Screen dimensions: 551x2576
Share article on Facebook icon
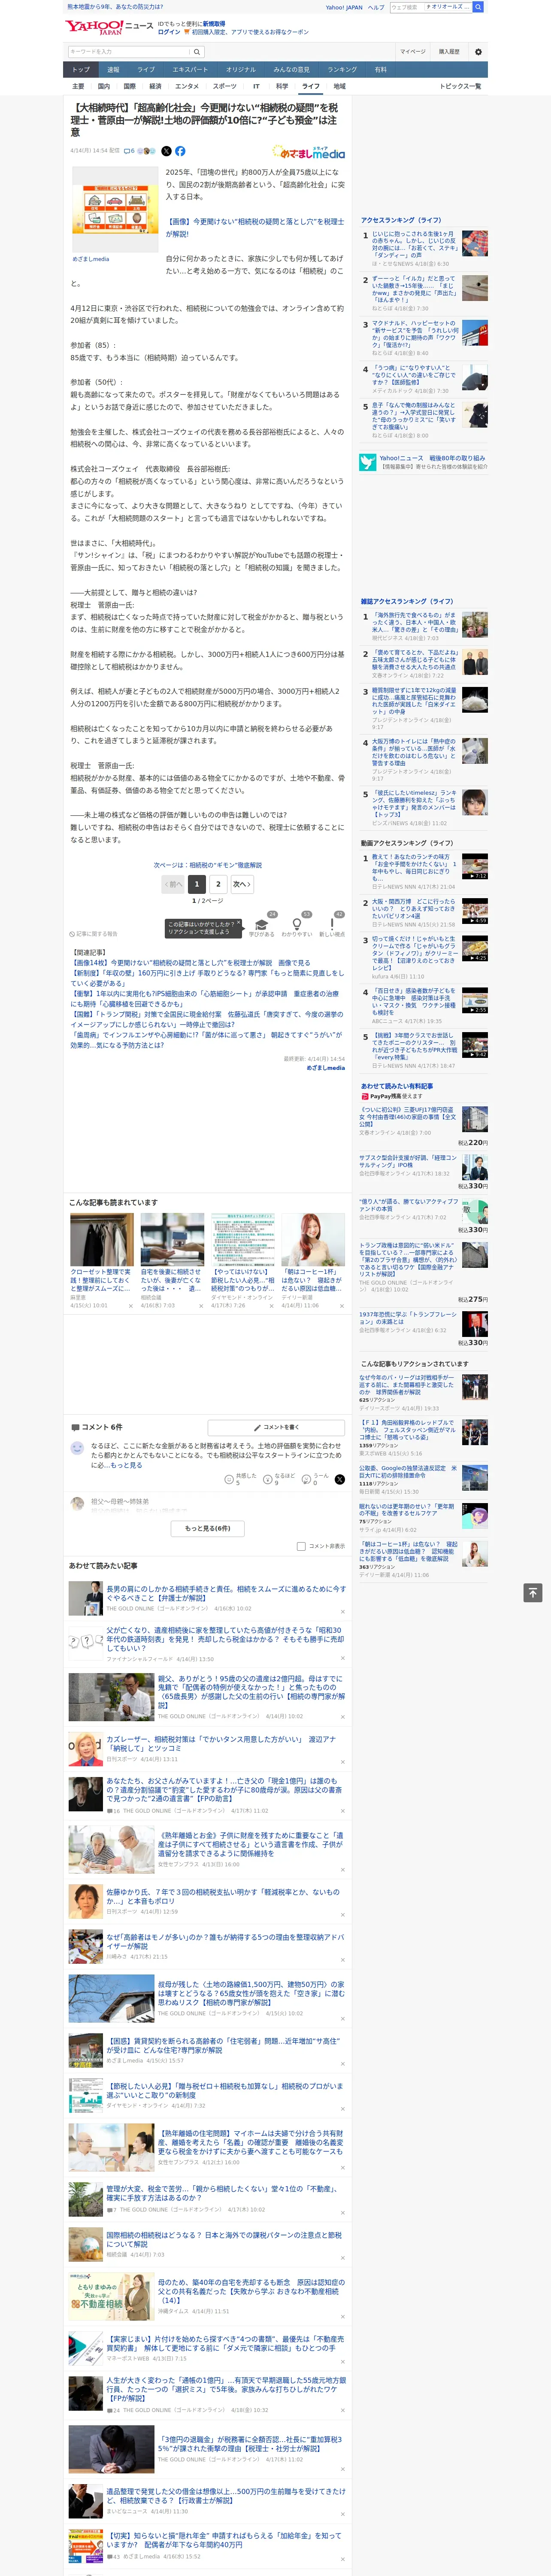[x=180, y=151]
